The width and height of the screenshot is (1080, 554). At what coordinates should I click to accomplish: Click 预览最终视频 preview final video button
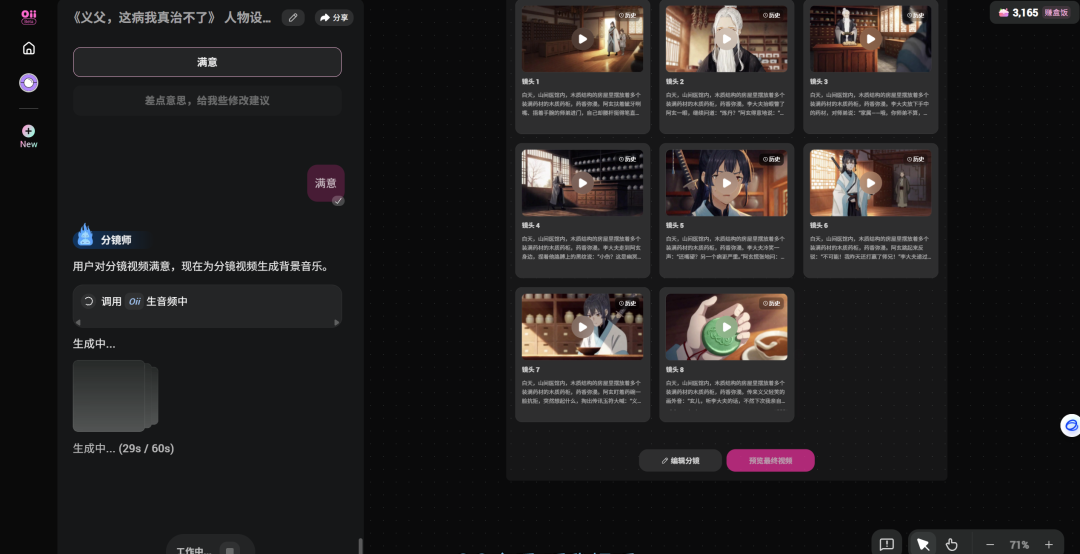click(771, 460)
